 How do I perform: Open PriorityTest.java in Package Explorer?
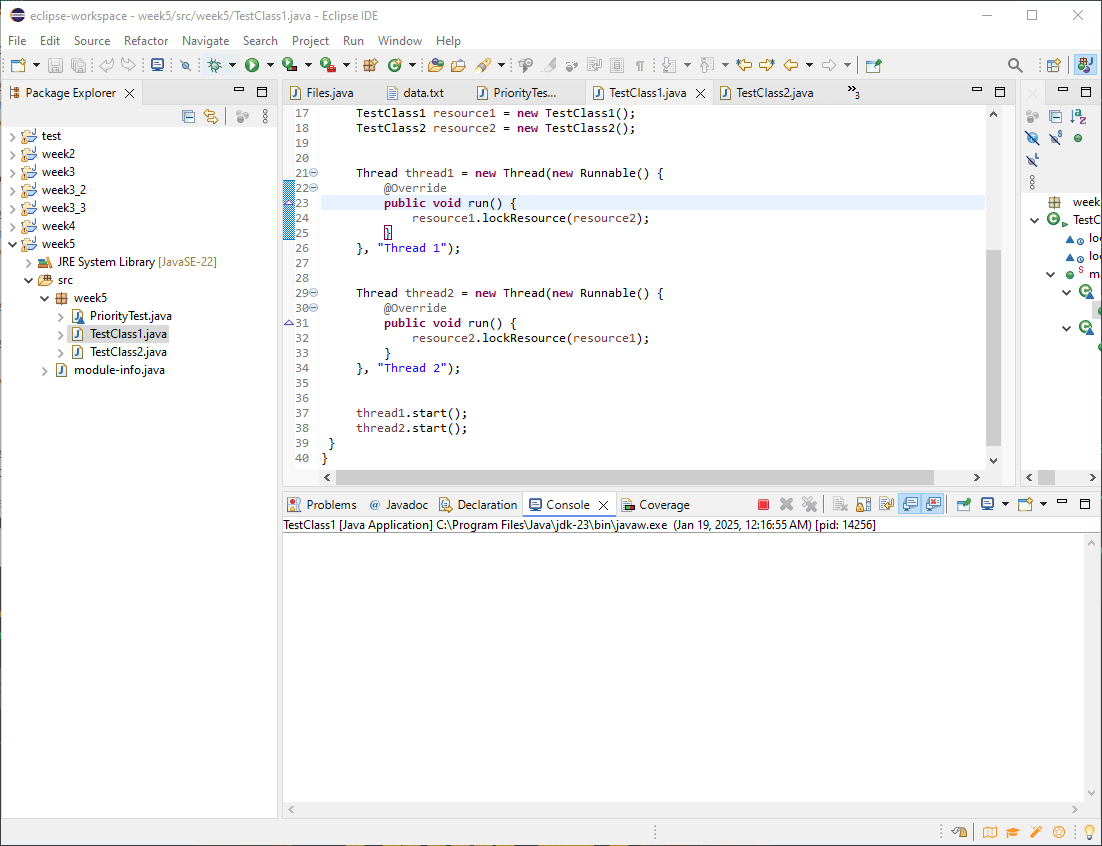(130, 316)
